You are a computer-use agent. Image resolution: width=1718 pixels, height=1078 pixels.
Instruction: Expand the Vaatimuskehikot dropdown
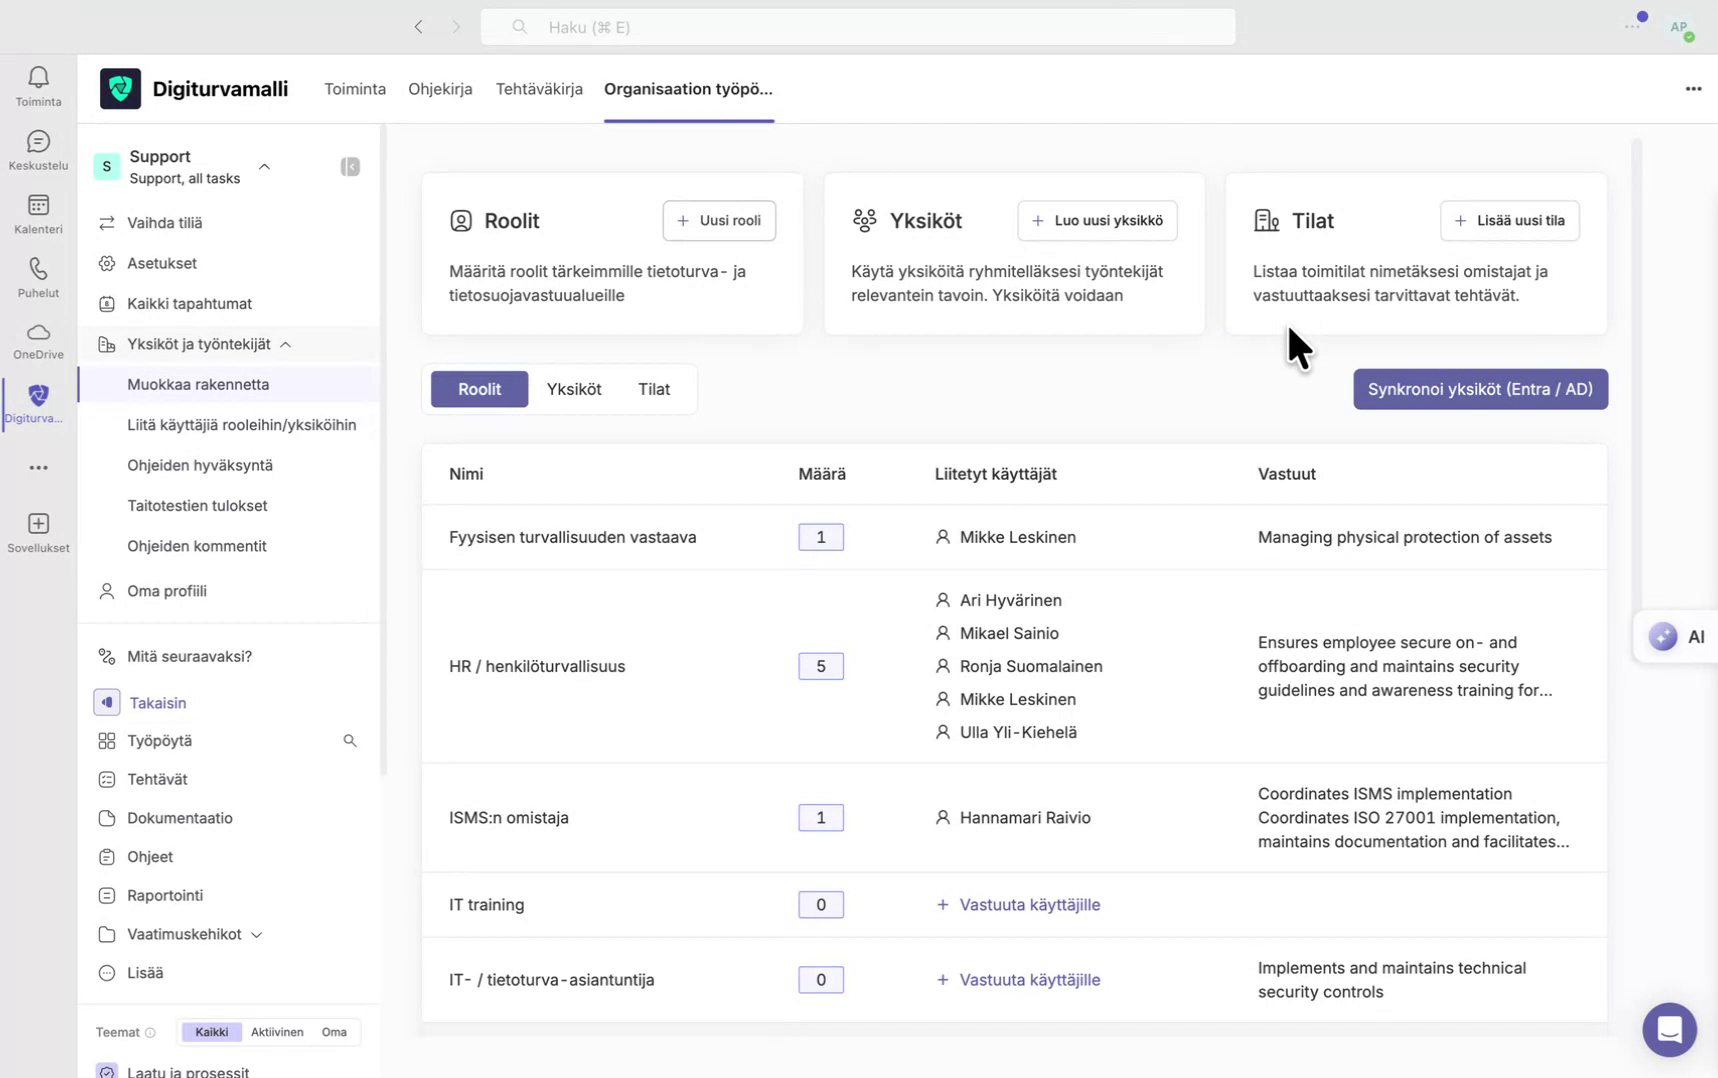[257, 934]
